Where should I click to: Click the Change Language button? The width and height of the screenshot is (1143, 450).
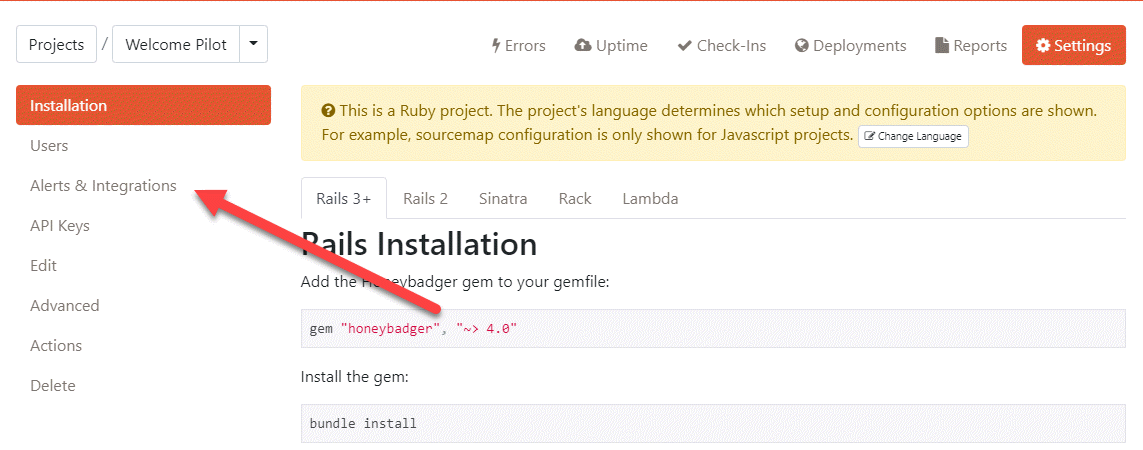point(913,136)
